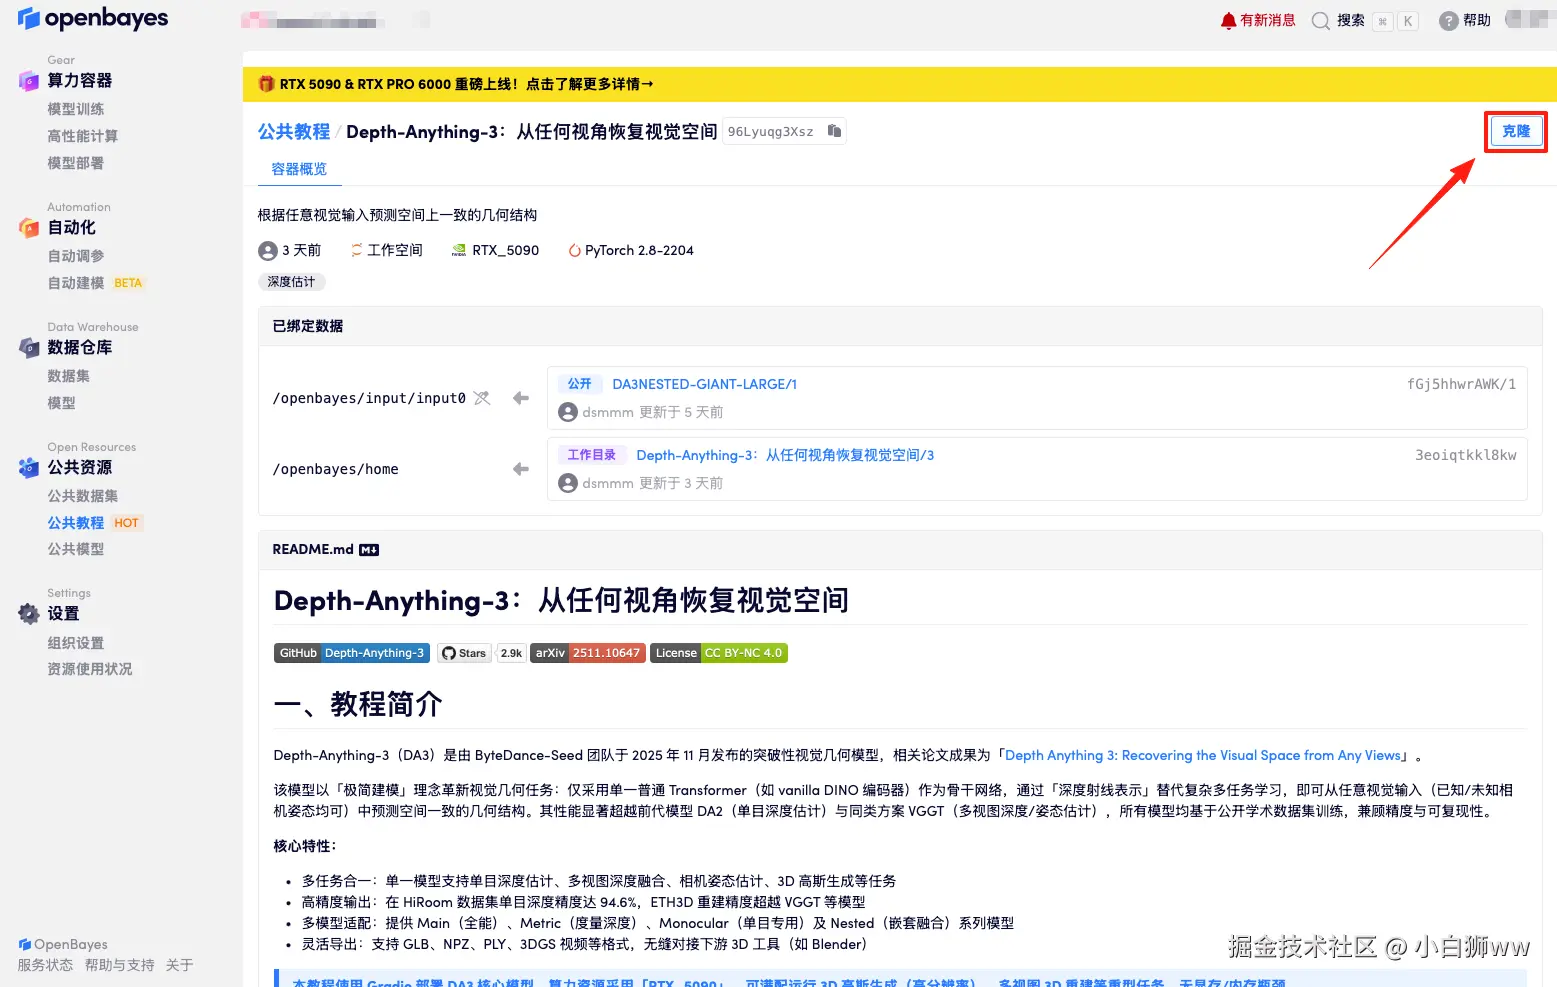Viewport: 1557px width, 987px height.
Task: Click the License CC BY-NC 4.0 badge
Action: click(719, 653)
